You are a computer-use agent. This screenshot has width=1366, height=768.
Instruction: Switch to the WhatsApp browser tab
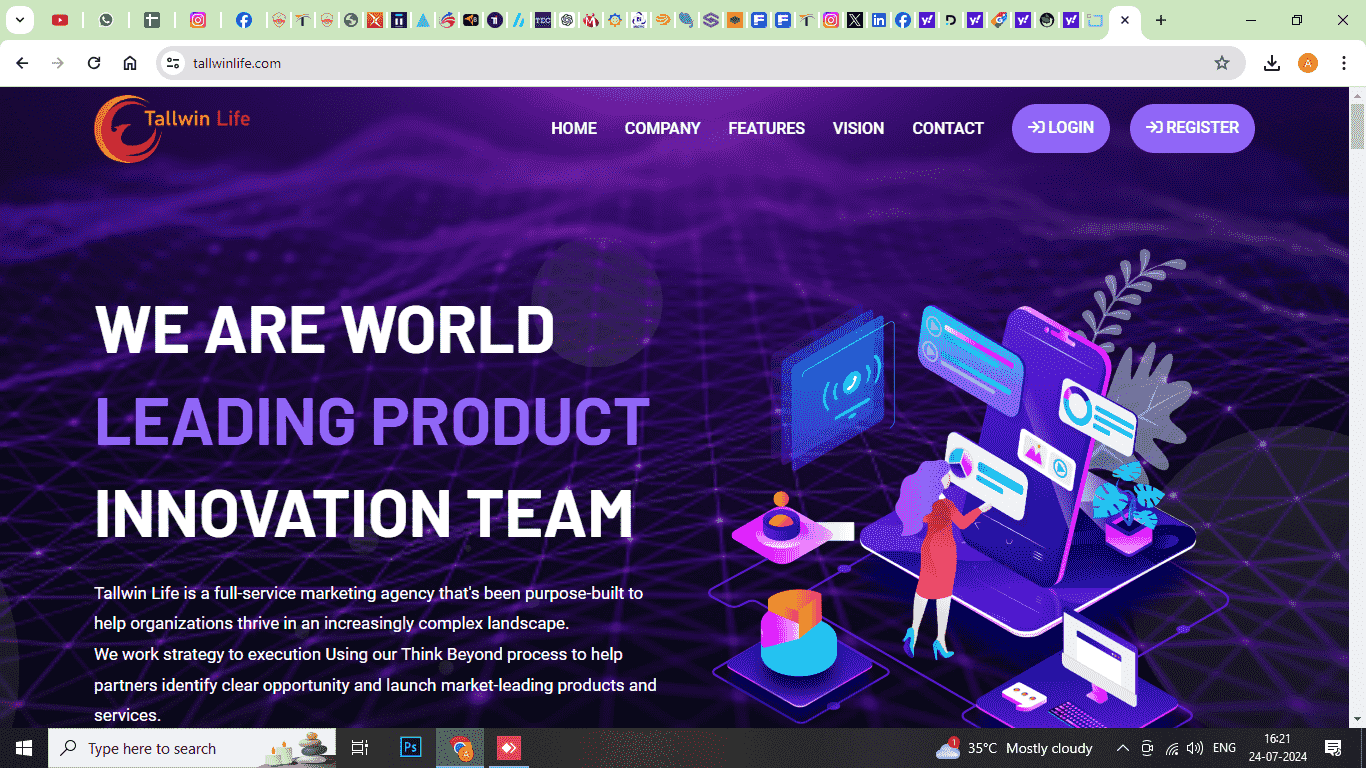(x=106, y=20)
